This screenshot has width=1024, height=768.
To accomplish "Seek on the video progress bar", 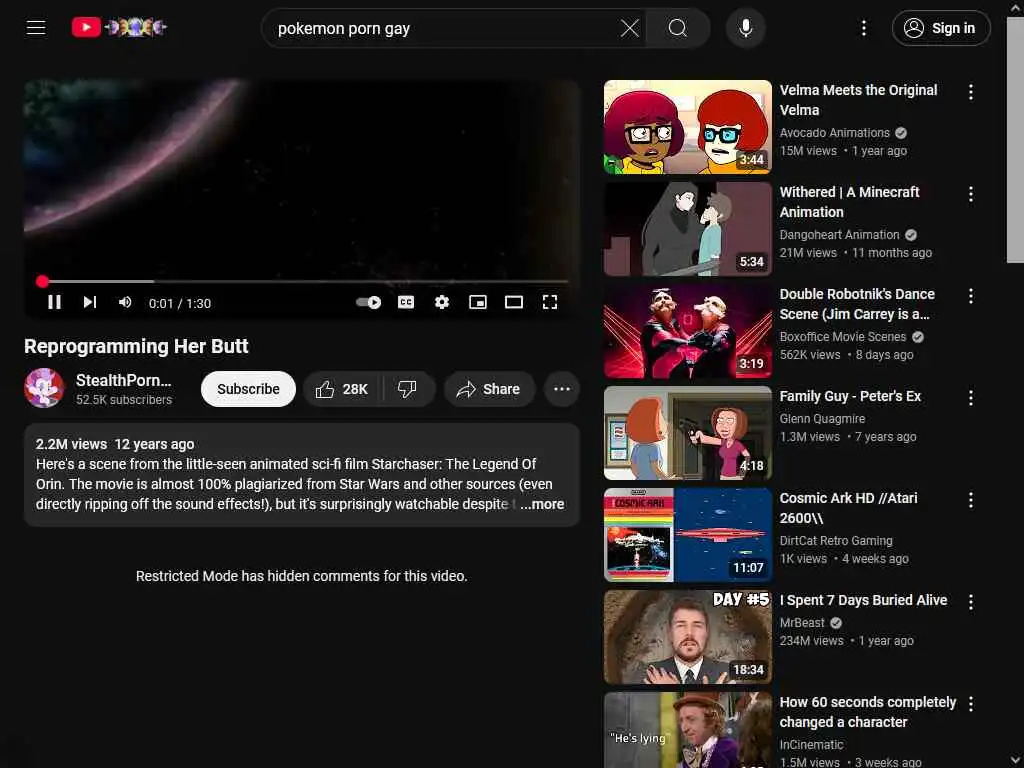I will pyautogui.click(x=302, y=281).
